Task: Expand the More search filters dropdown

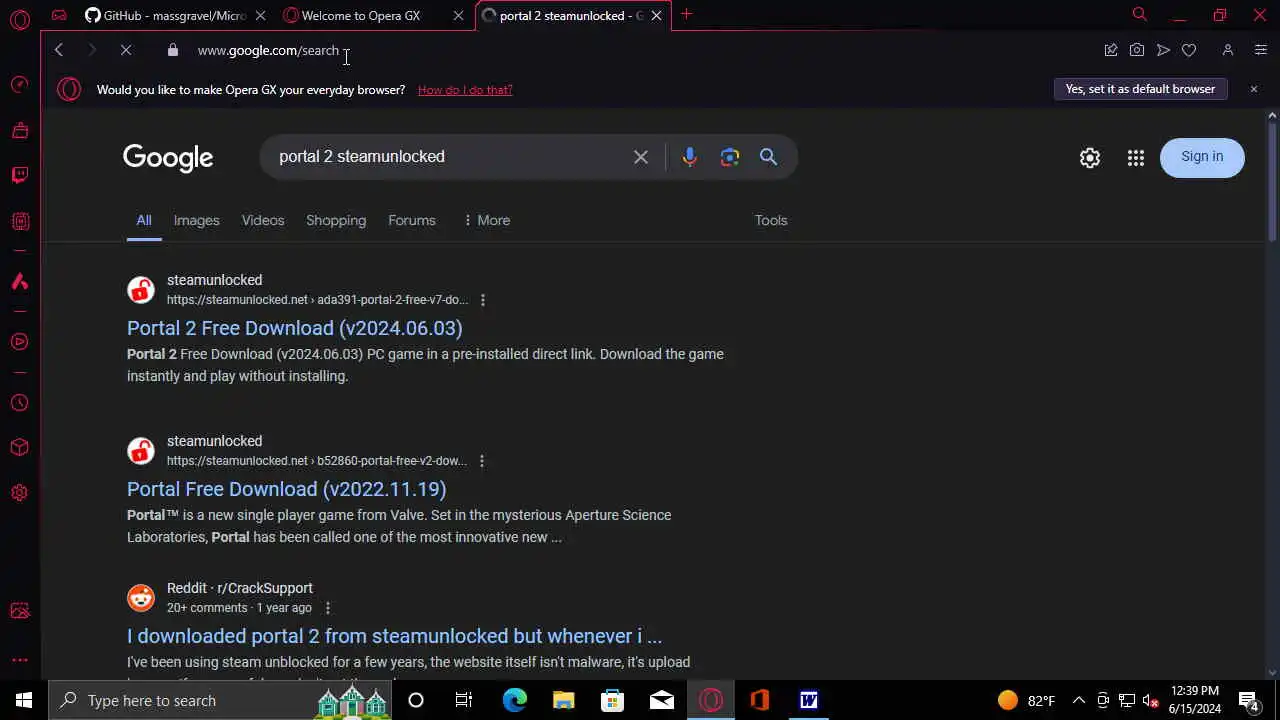Action: [x=487, y=220]
